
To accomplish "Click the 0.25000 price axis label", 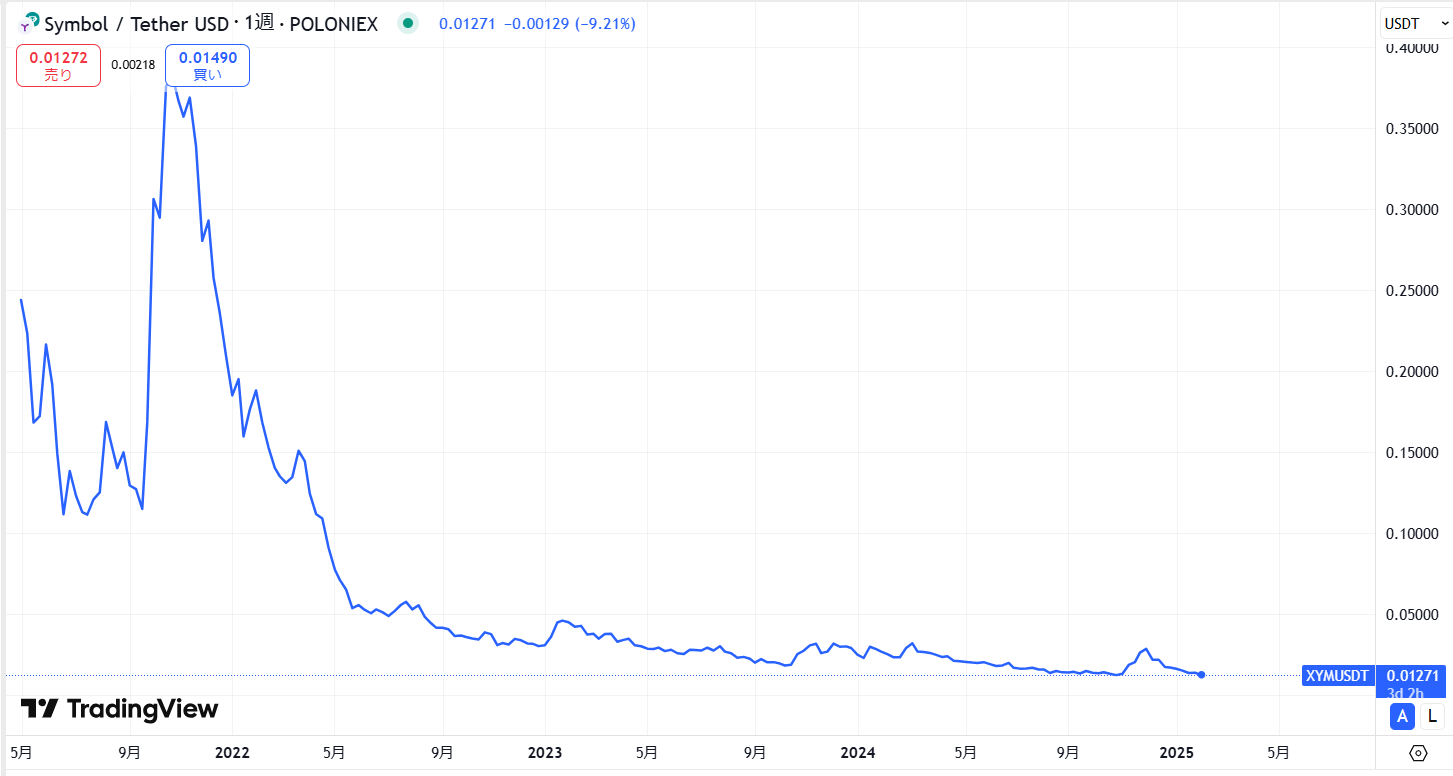I will 1411,290.
